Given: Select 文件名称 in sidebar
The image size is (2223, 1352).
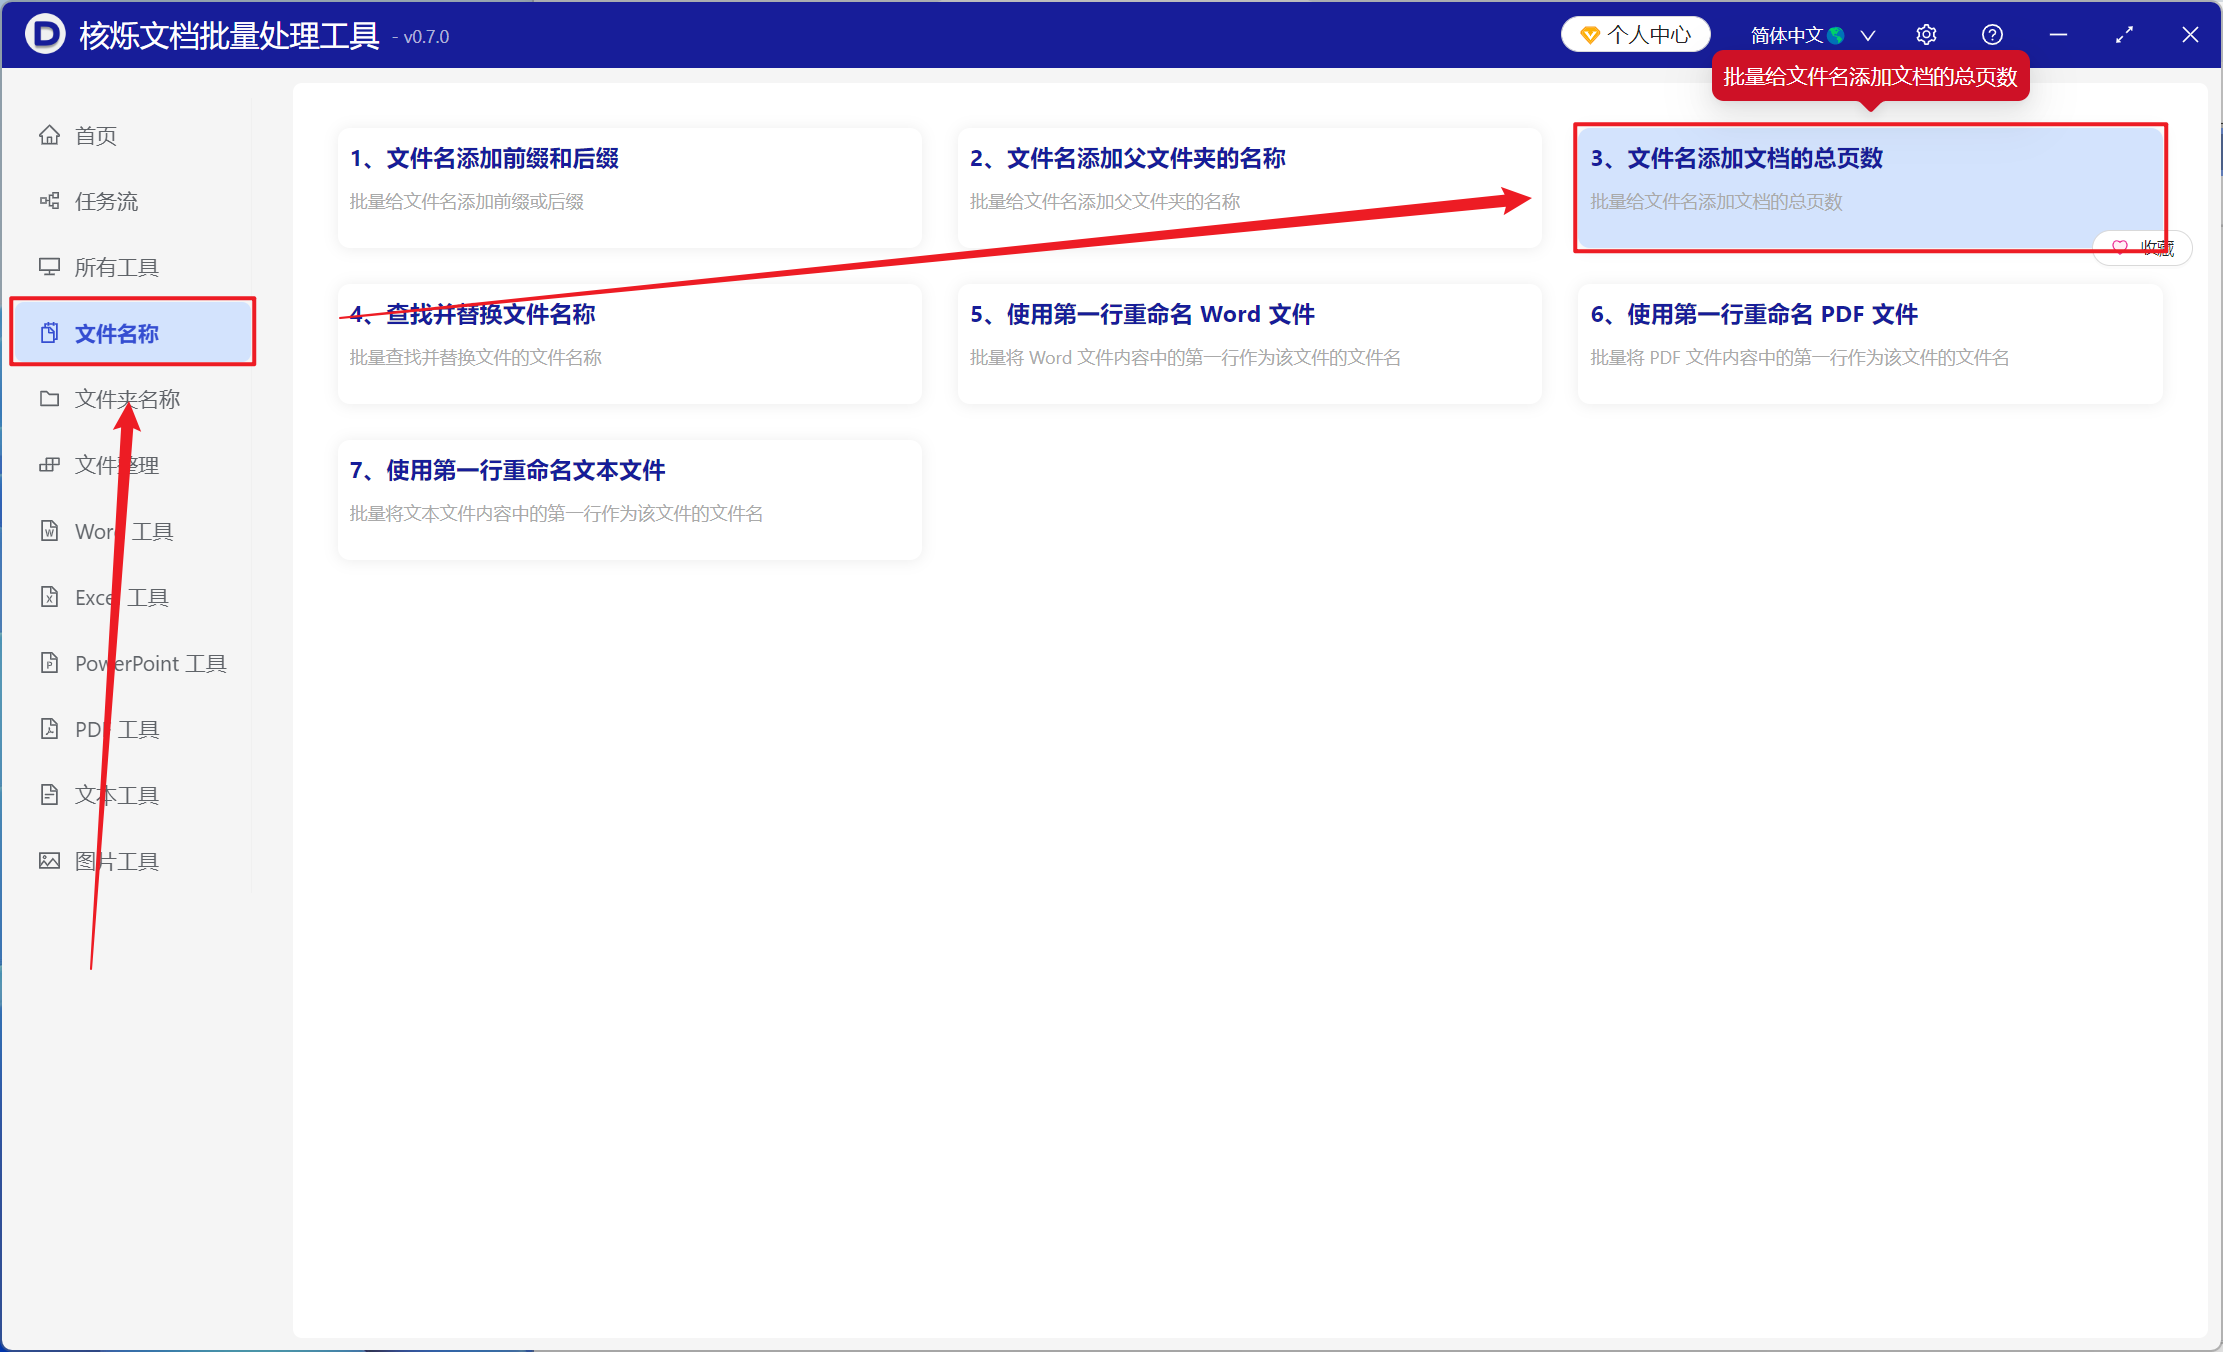Looking at the screenshot, I should 132,333.
